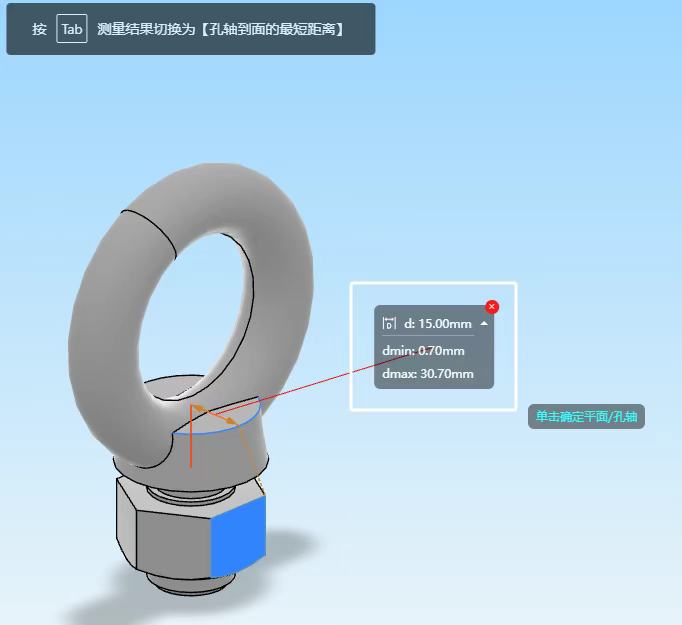Image resolution: width=682 pixels, height=625 pixels.
Task: Select the d: 15.00mm distance value
Action: point(437,324)
